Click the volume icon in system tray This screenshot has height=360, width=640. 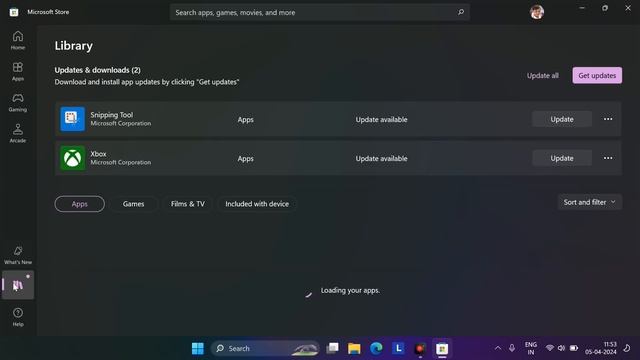[561, 348]
